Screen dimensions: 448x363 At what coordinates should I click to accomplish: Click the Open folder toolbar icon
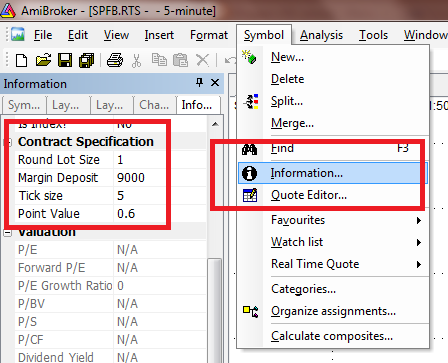43,60
